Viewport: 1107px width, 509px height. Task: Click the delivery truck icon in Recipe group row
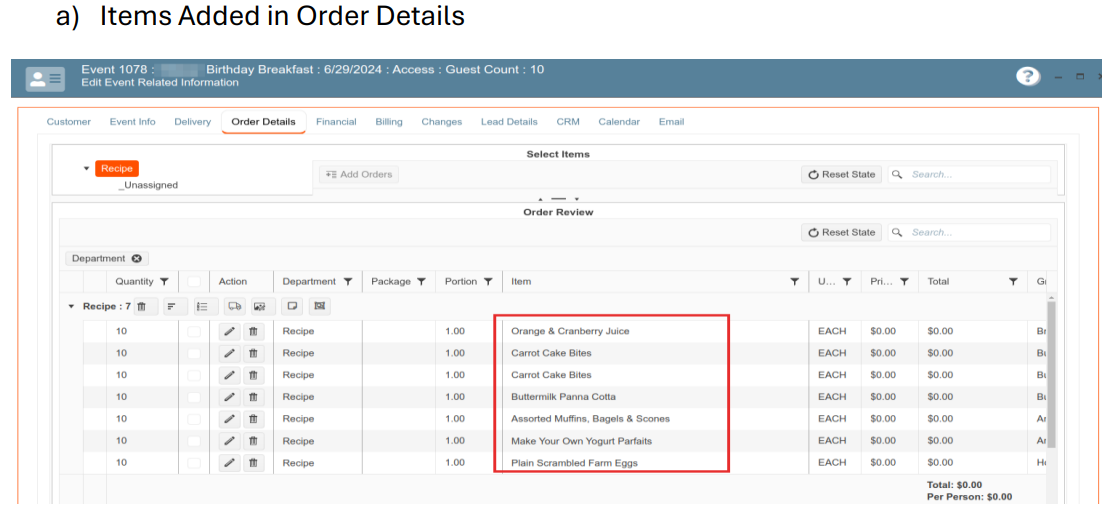coord(234,307)
